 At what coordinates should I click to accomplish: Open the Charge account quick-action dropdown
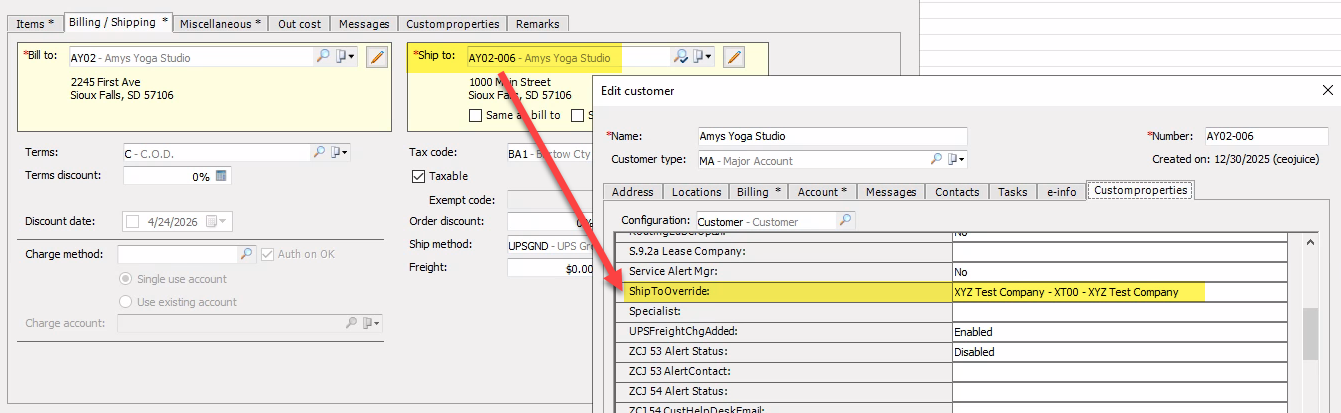coord(371,323)
